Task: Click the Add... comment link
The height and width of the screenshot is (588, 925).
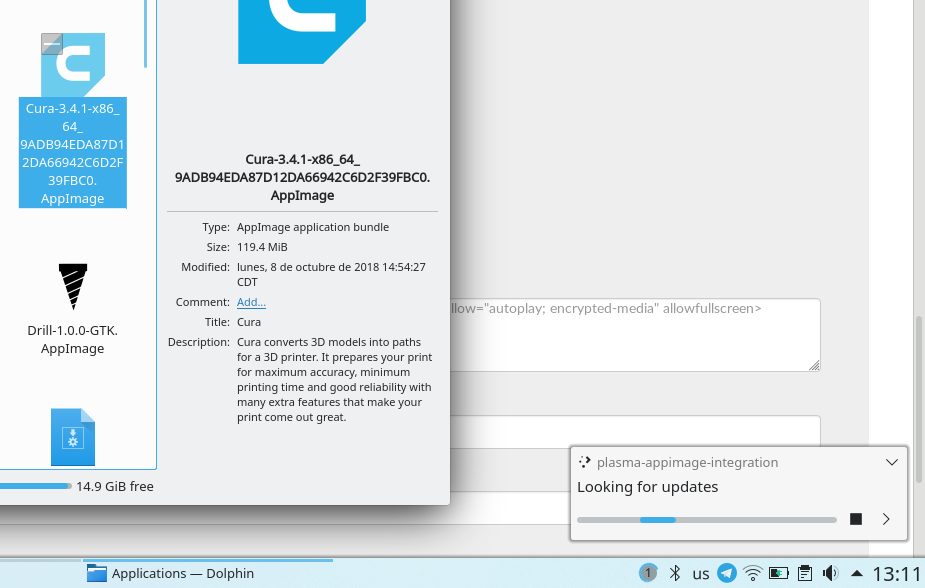Action: 251,302
